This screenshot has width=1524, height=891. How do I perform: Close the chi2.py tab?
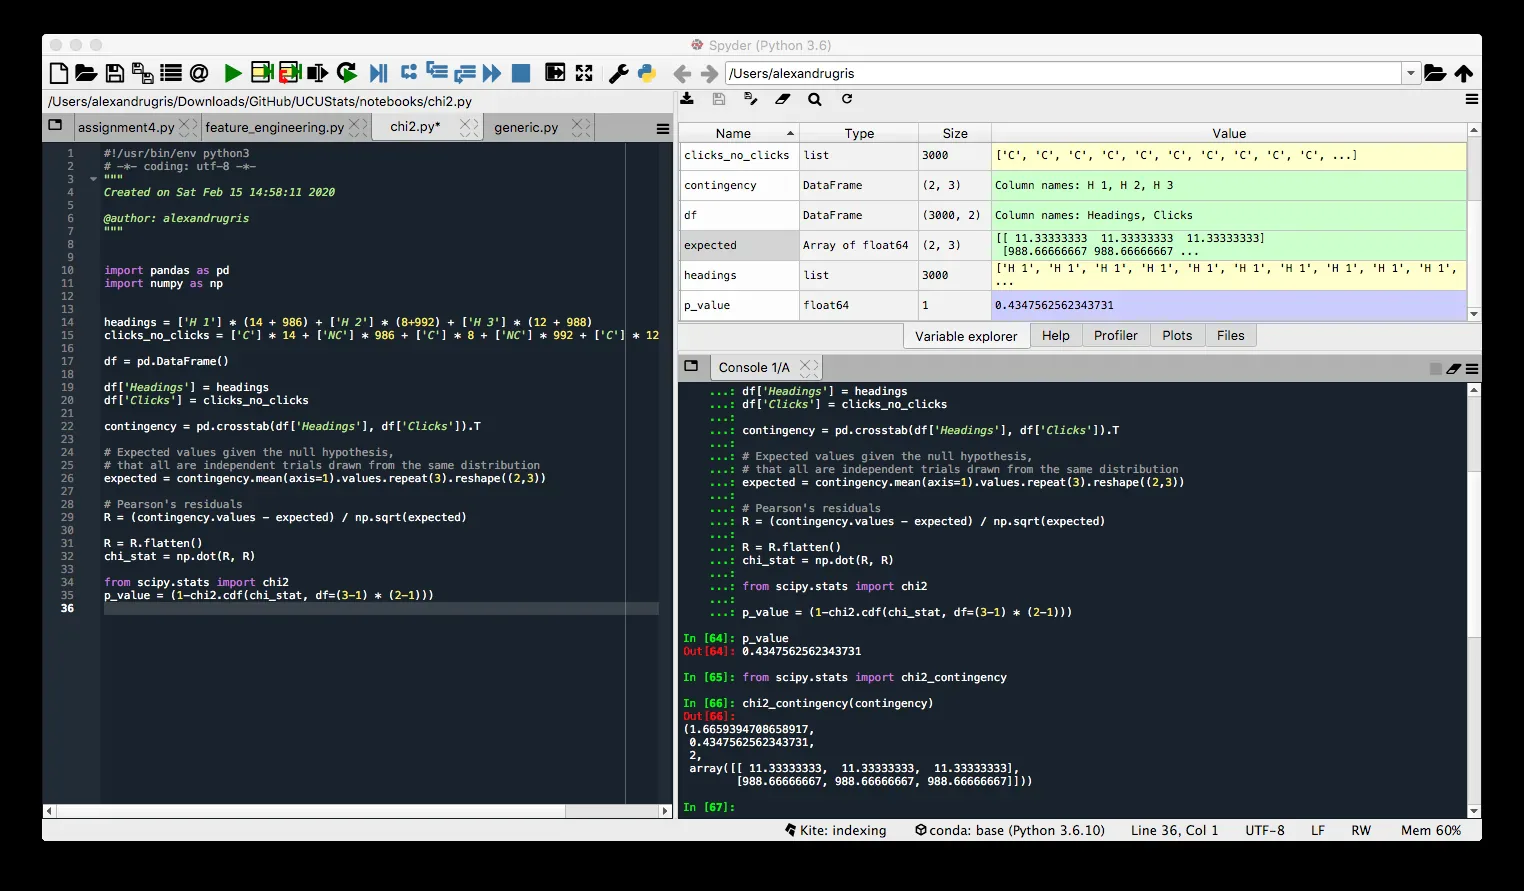point(469,127)
